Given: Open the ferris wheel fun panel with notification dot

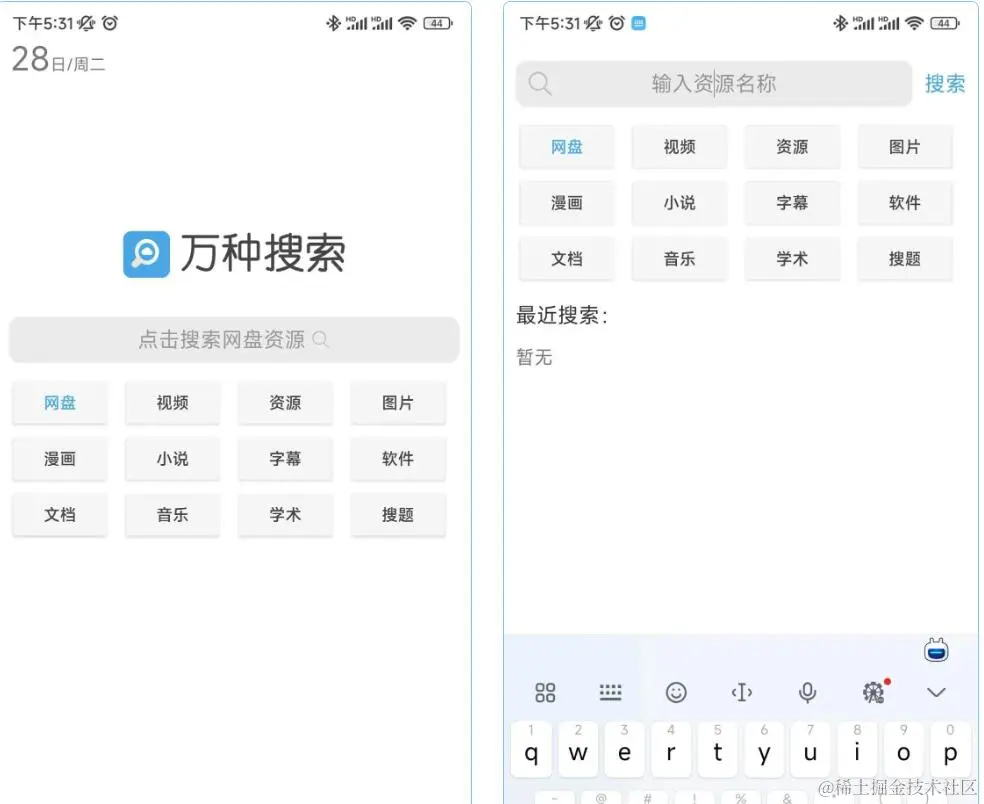Looking at the screenshot, I should point(873,692).
